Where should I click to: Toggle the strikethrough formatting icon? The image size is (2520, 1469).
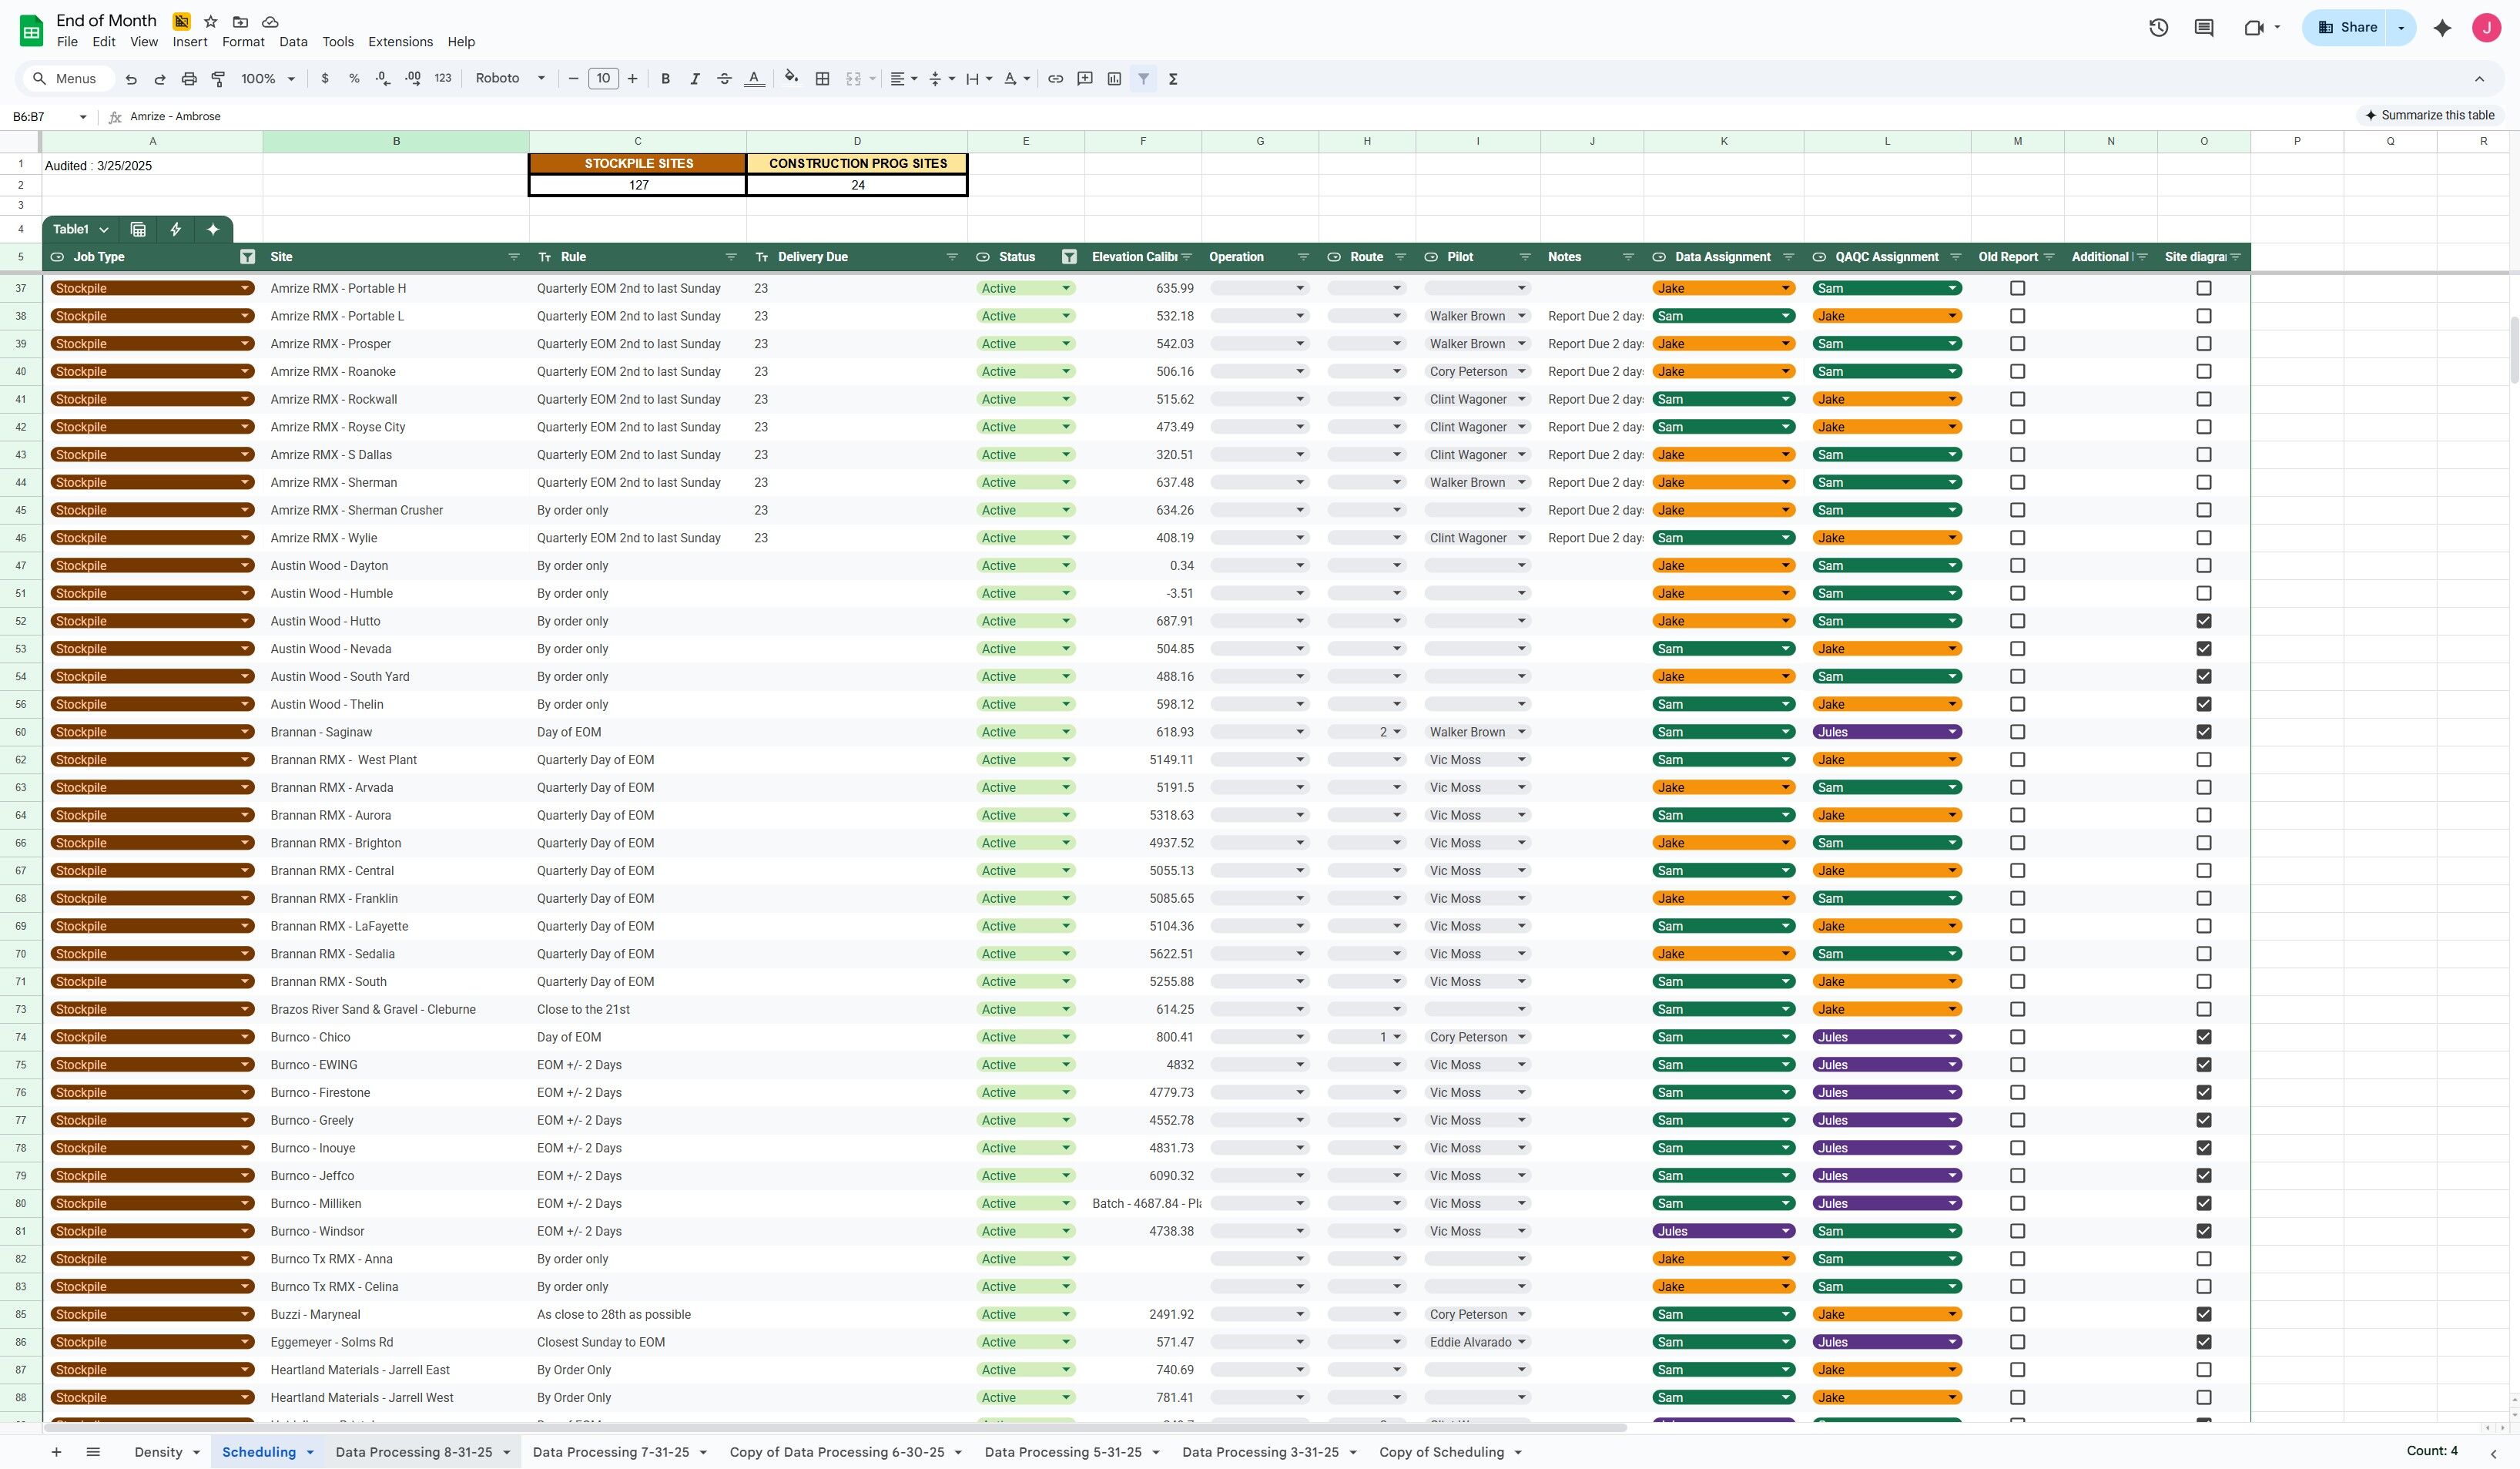(x=724, y=79)
